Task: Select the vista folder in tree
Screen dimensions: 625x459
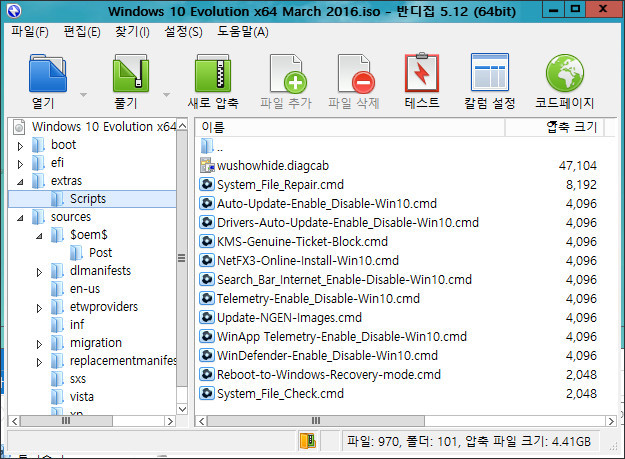Action: pos(82,396)
